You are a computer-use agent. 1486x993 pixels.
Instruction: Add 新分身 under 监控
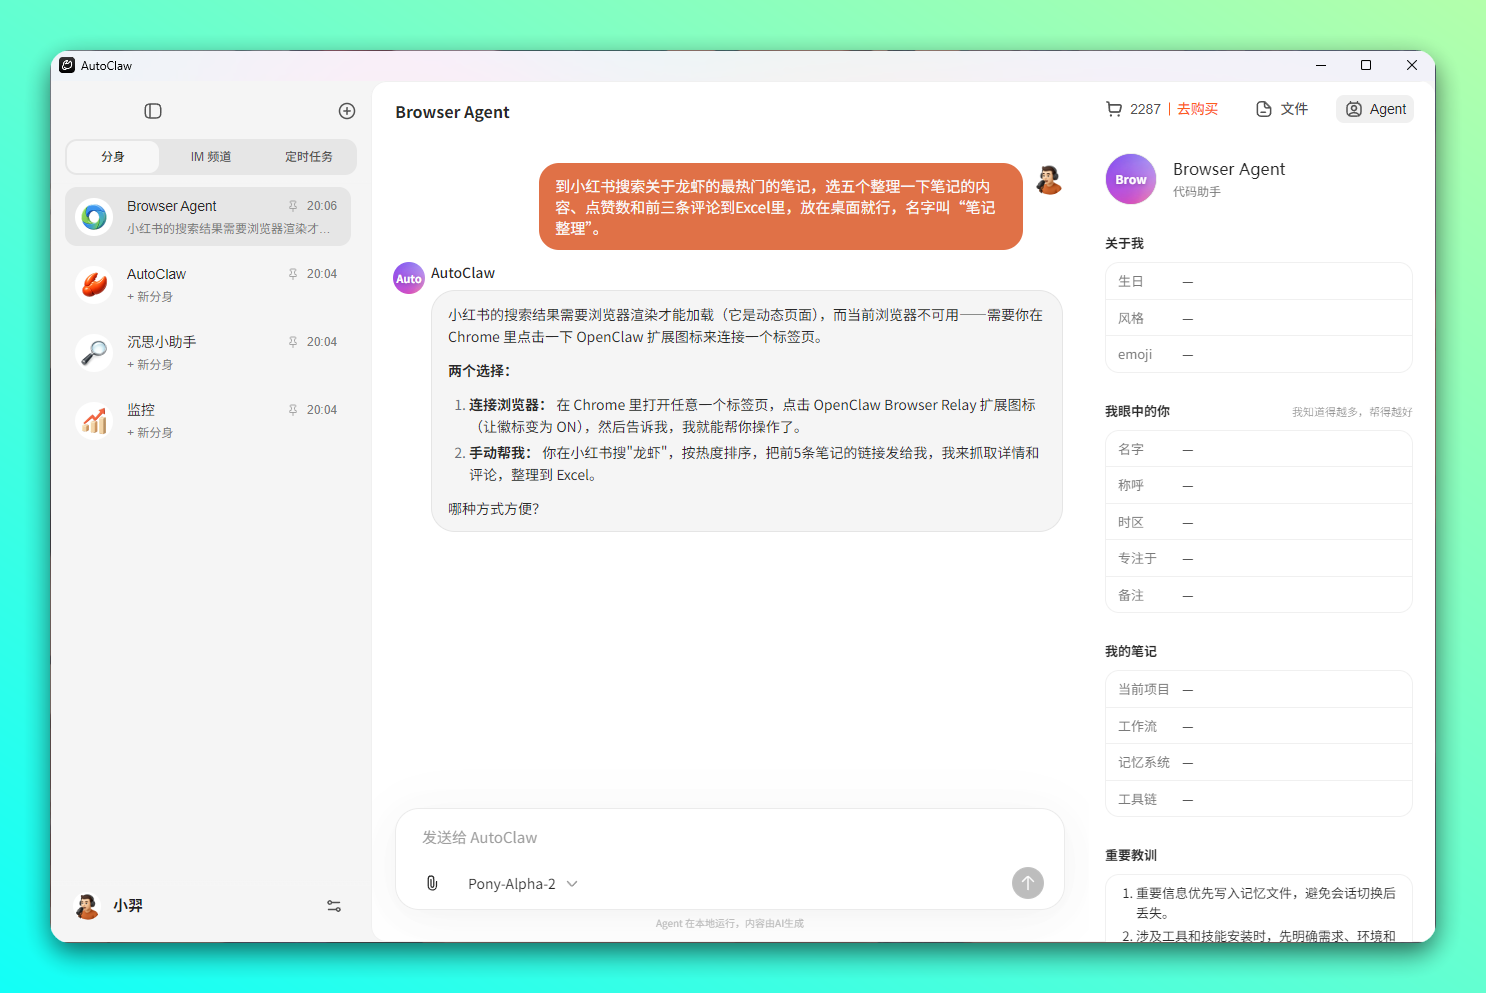(150, 433)
